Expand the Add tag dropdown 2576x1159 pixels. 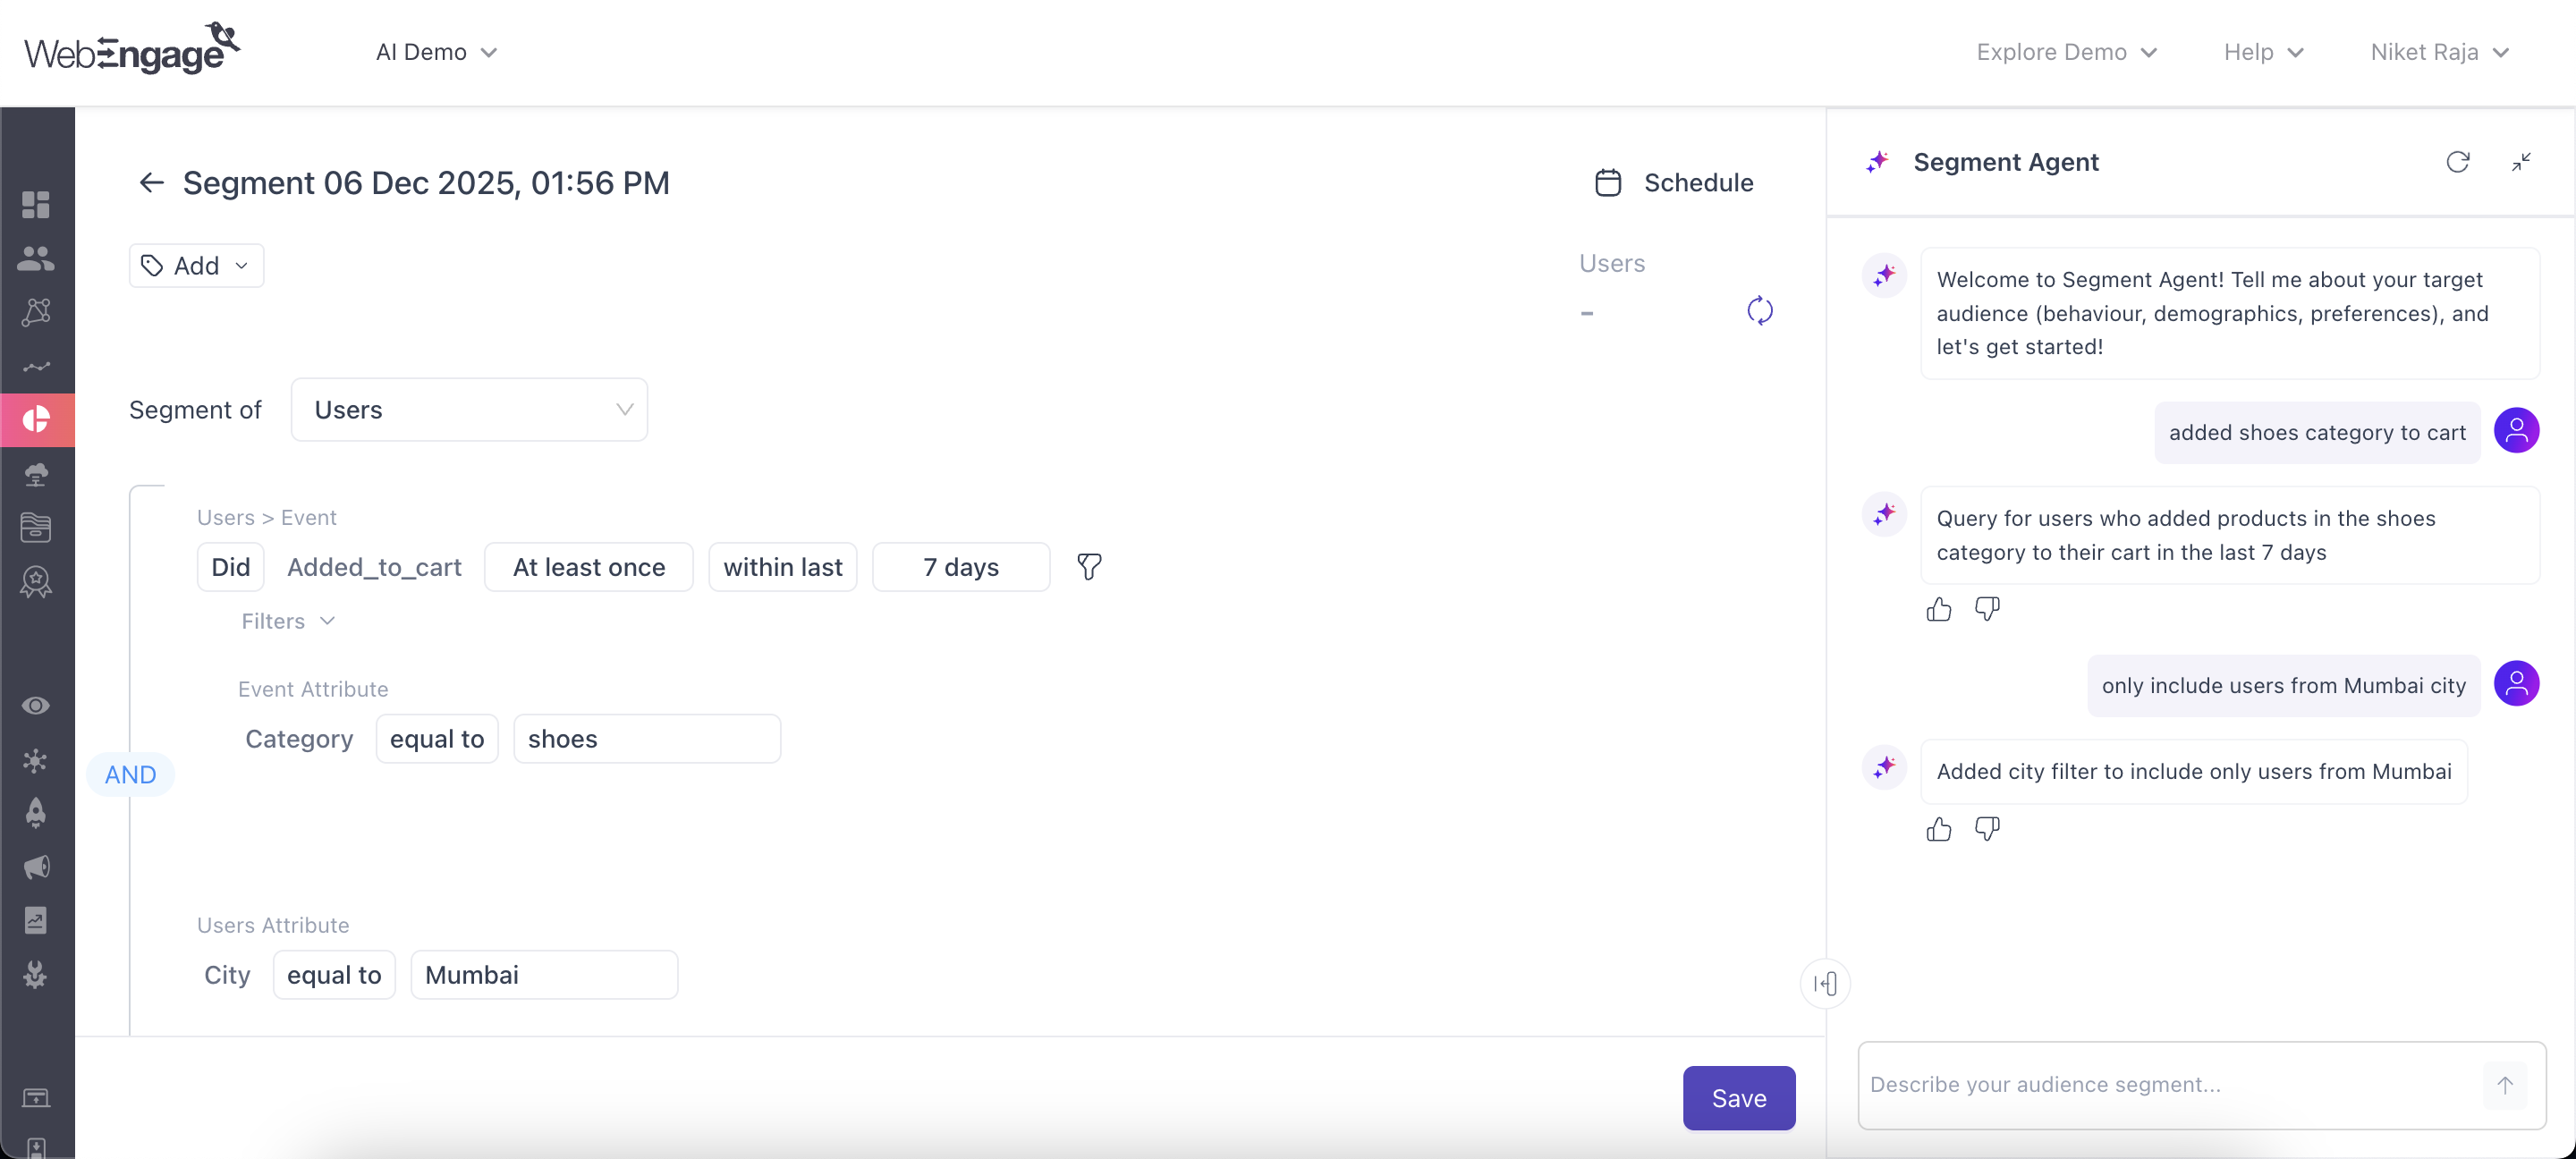click(x=196, y=266)
